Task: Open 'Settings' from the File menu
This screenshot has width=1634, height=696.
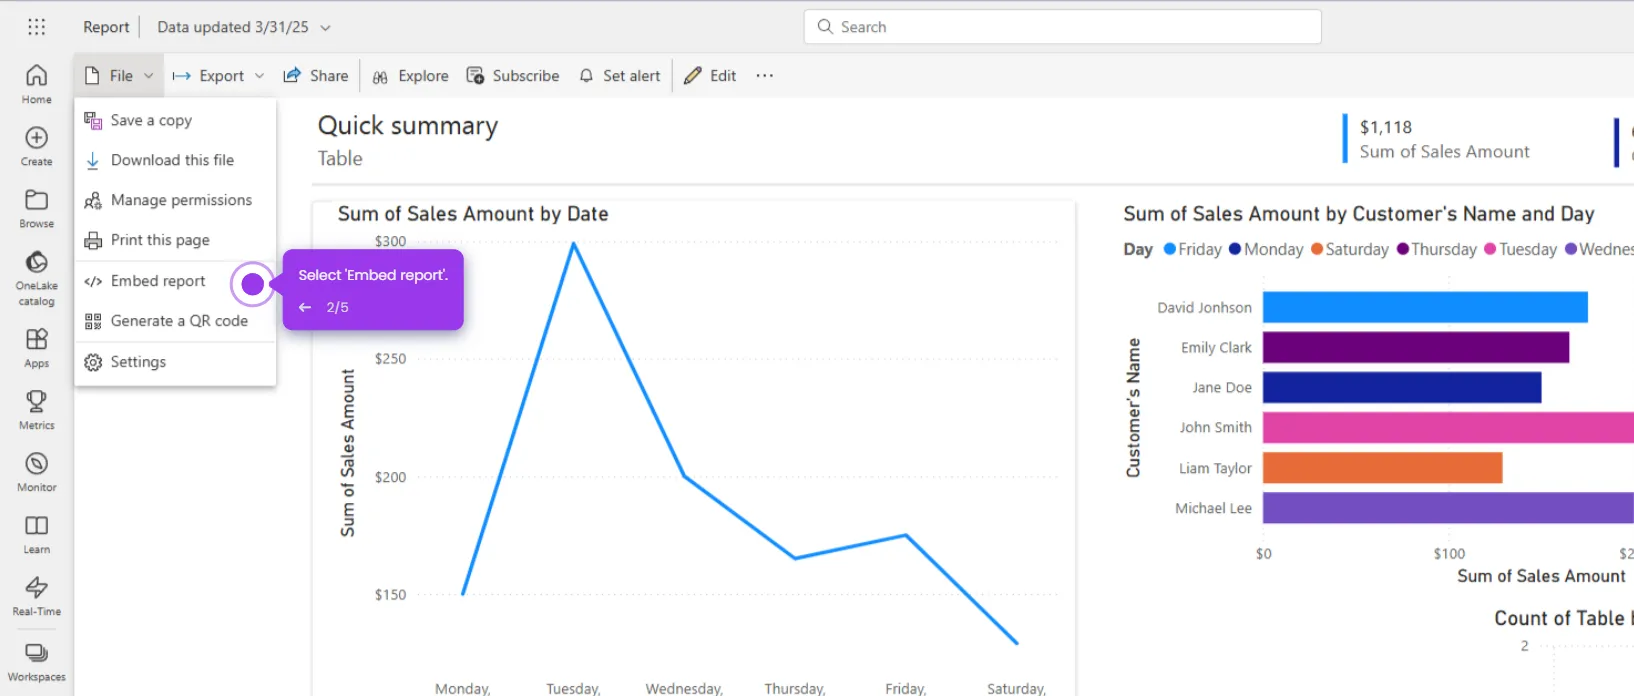Action: [175, 362]
